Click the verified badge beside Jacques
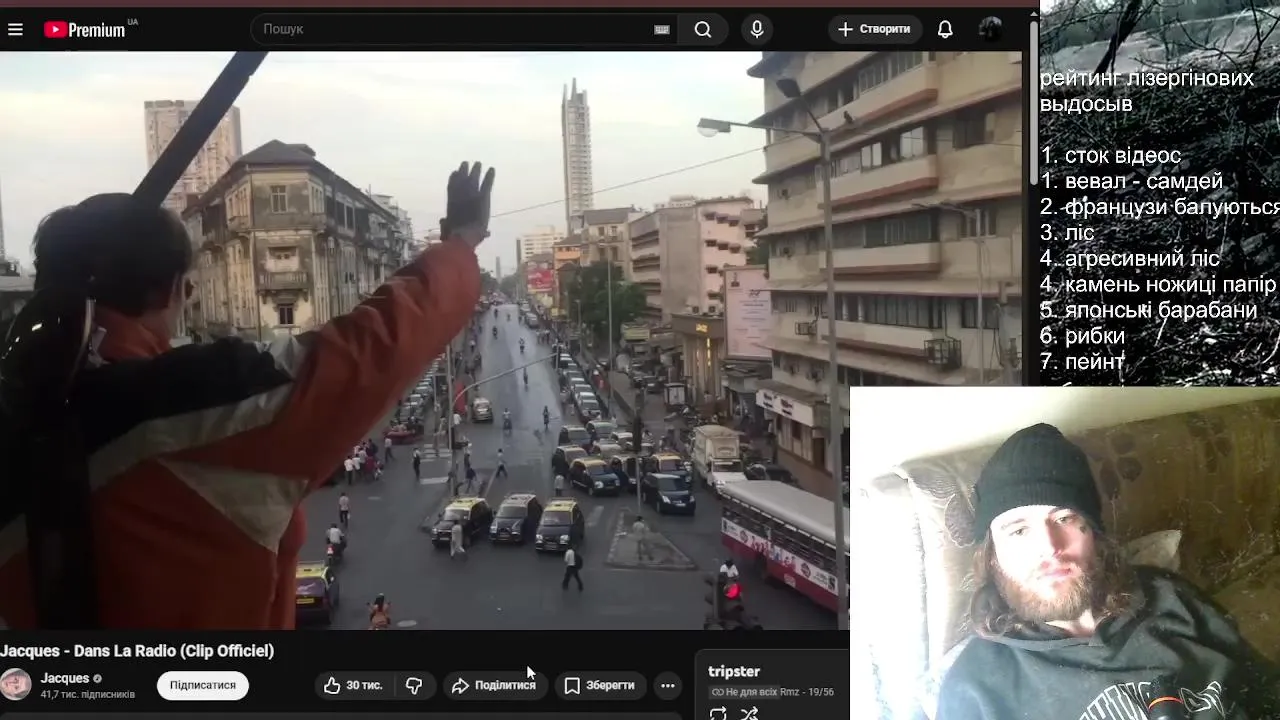This screenshot has height=720, width=1280. tap(97, 679)
